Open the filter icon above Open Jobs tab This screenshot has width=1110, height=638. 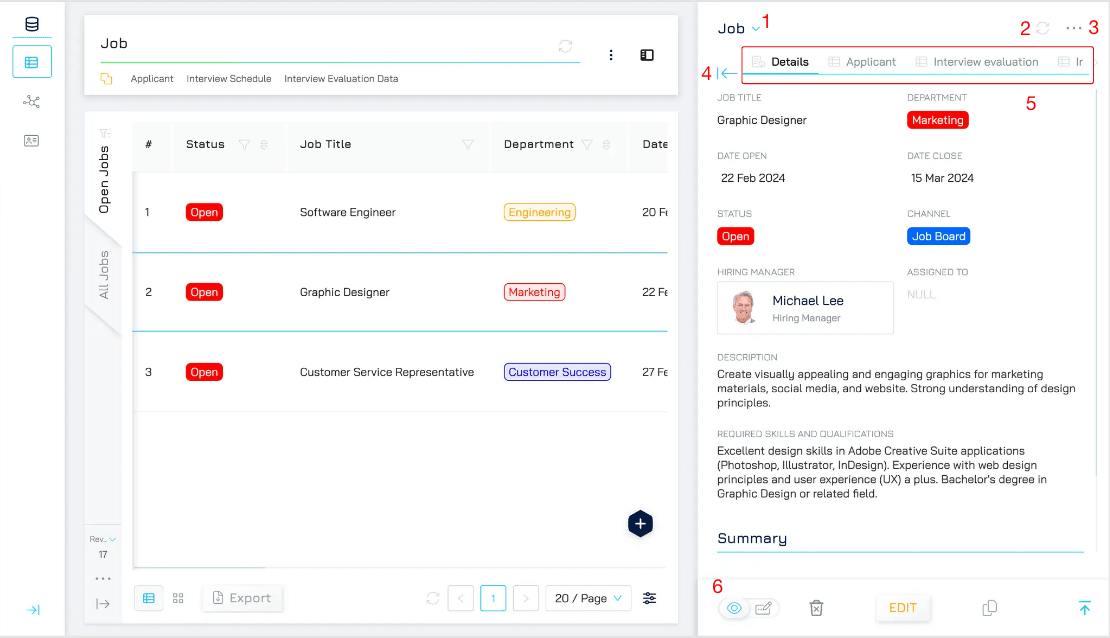105,133
